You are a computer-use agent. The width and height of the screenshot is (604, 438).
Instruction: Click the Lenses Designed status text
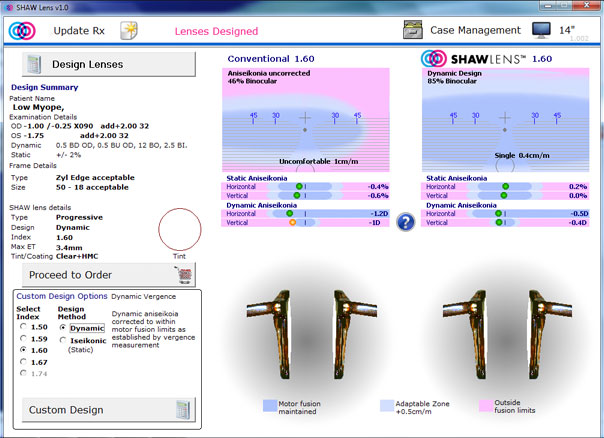point(216,31)
